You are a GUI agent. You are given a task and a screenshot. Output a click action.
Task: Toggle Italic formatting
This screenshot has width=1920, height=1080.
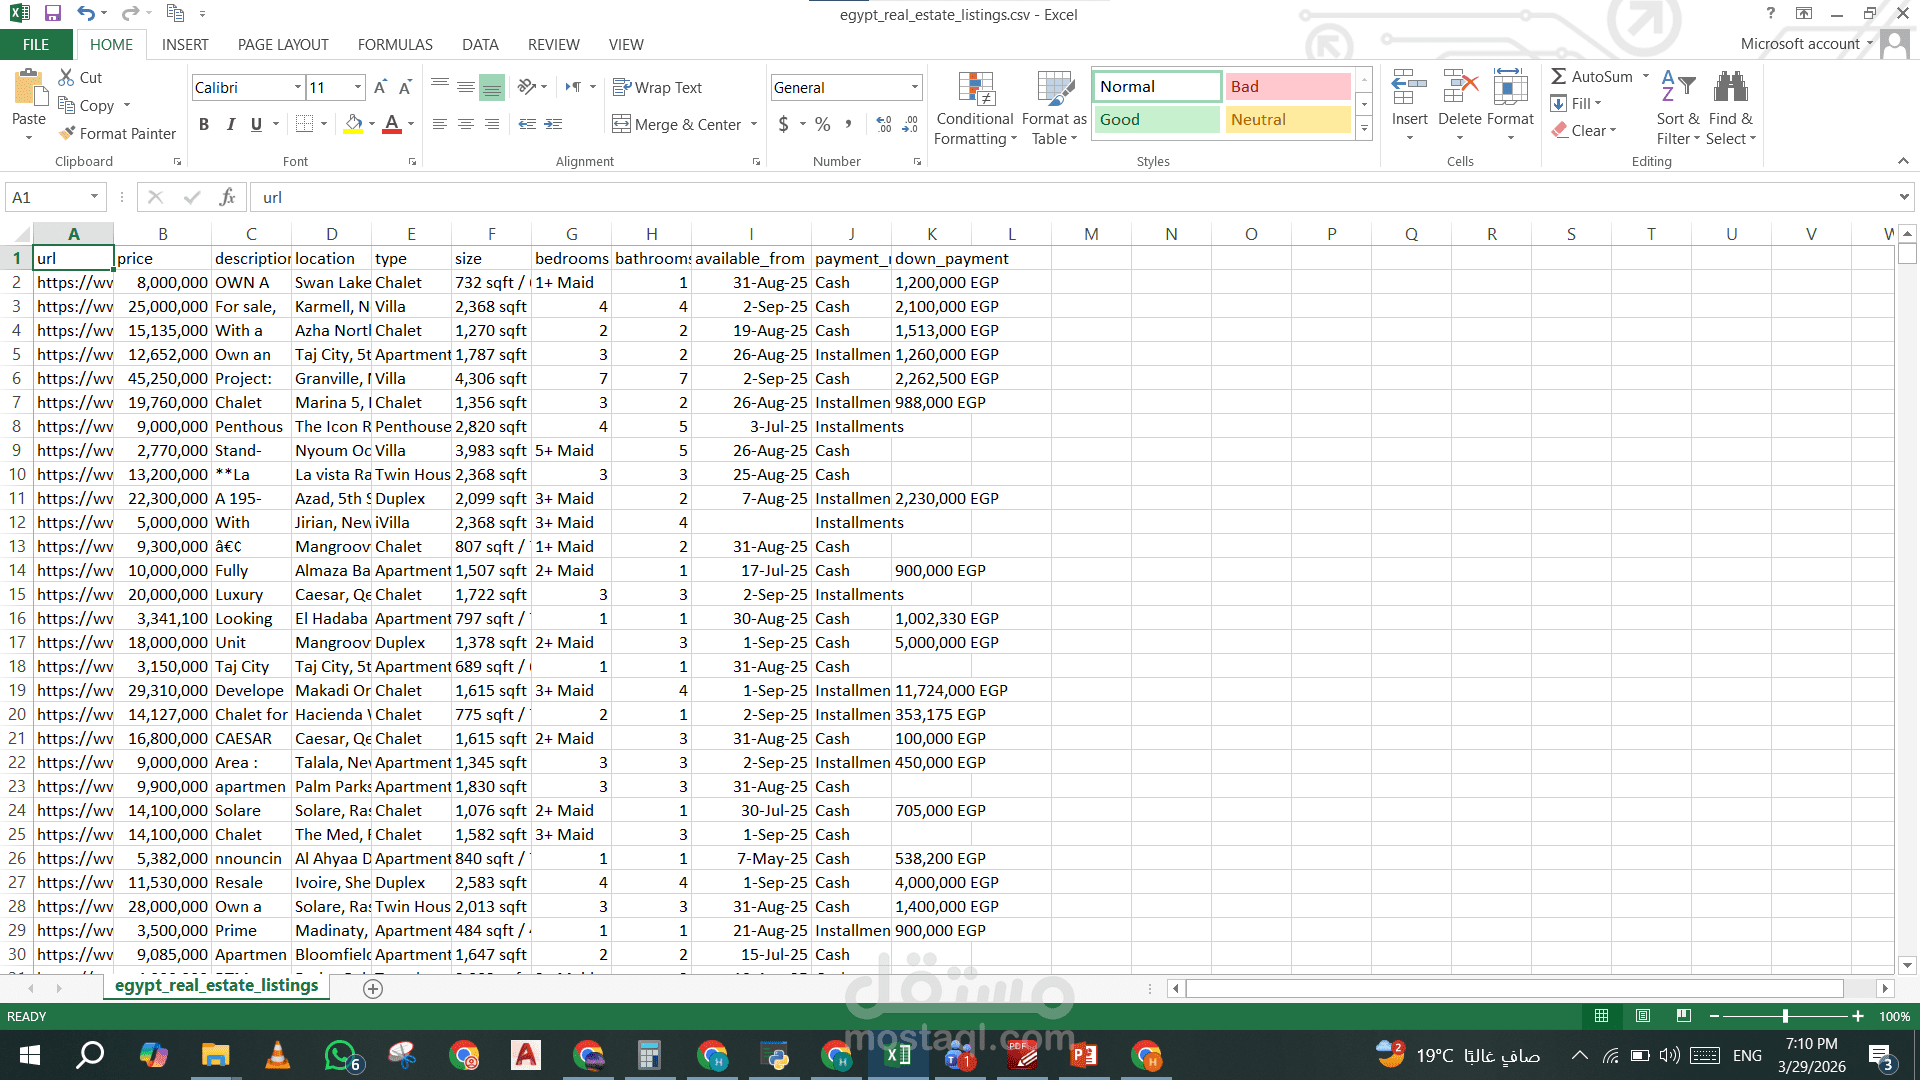(231, 124)
